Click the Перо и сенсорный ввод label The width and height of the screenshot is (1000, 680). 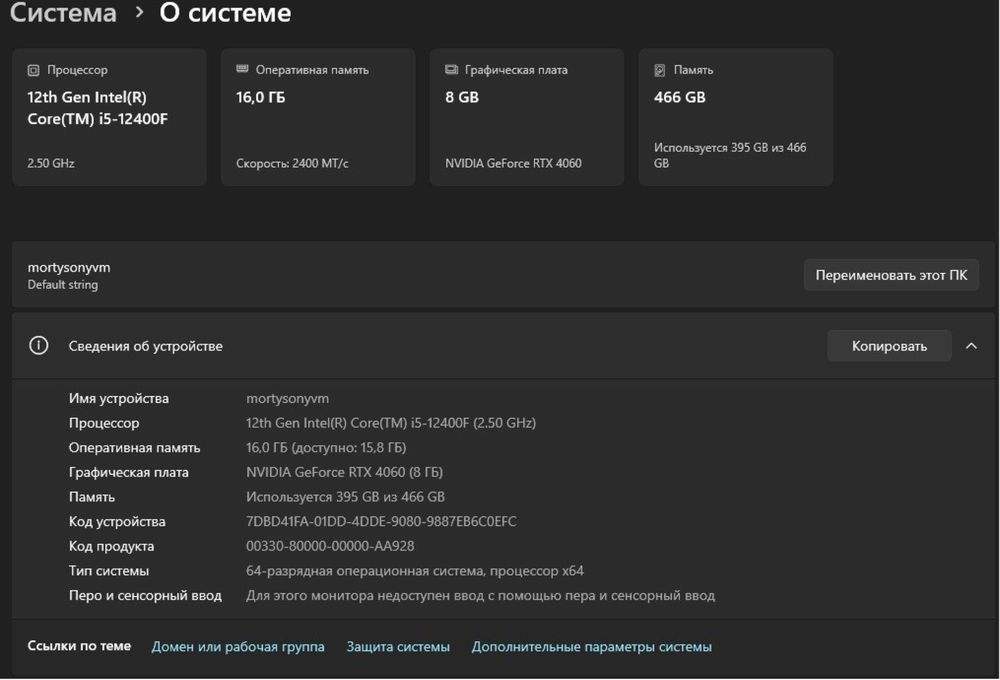145,596
